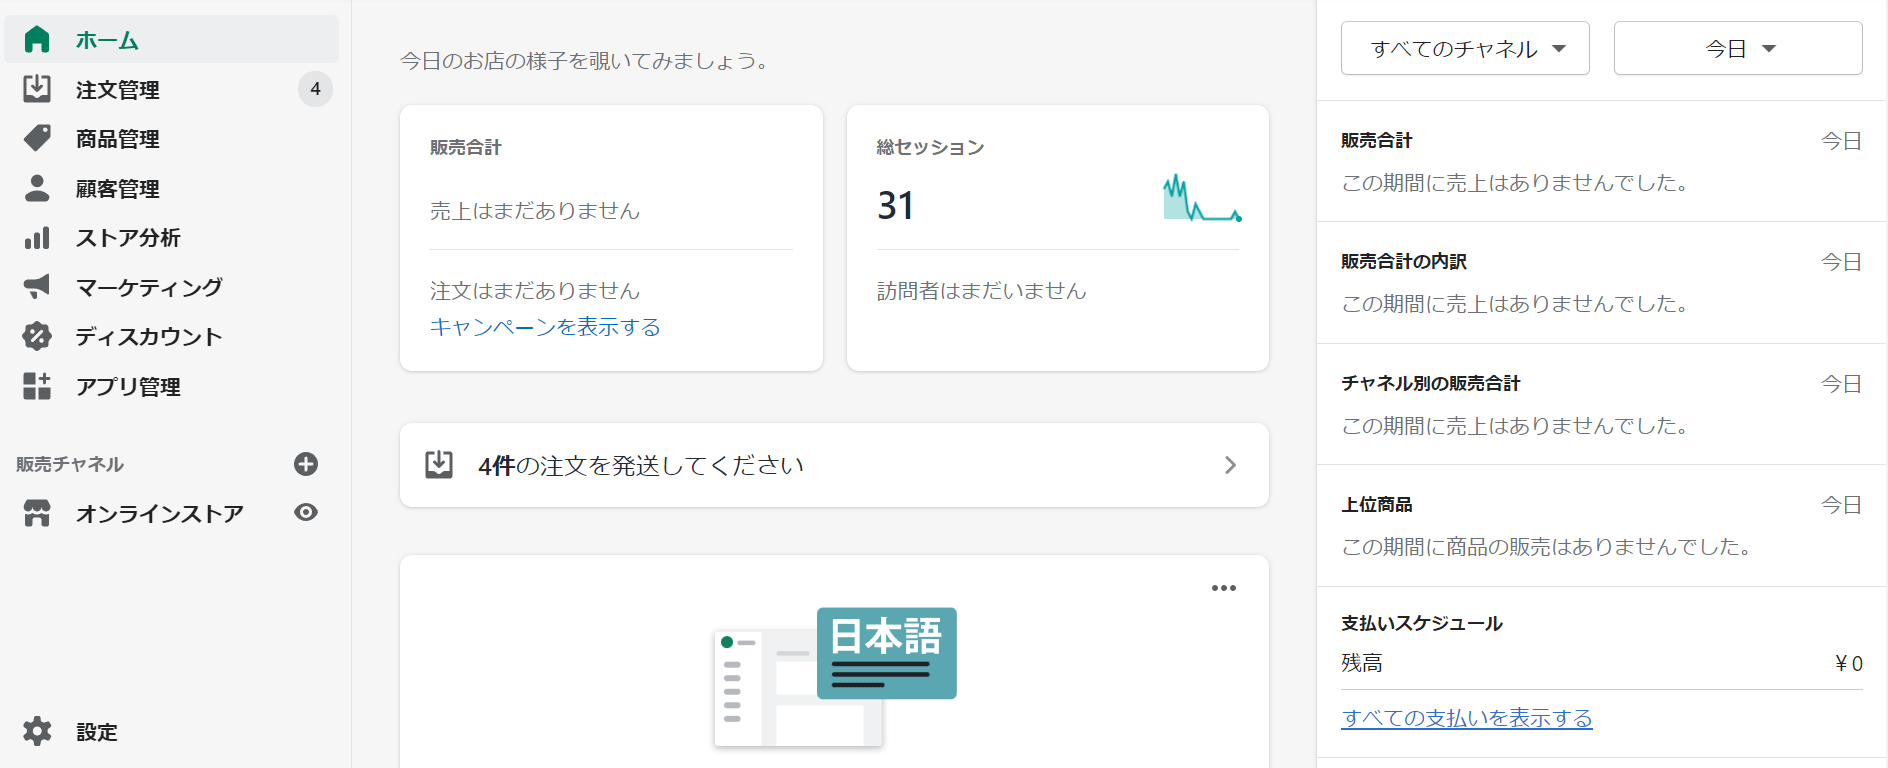Open the すべてのチャネル channel dropdown

click(x=1465, y=49)
